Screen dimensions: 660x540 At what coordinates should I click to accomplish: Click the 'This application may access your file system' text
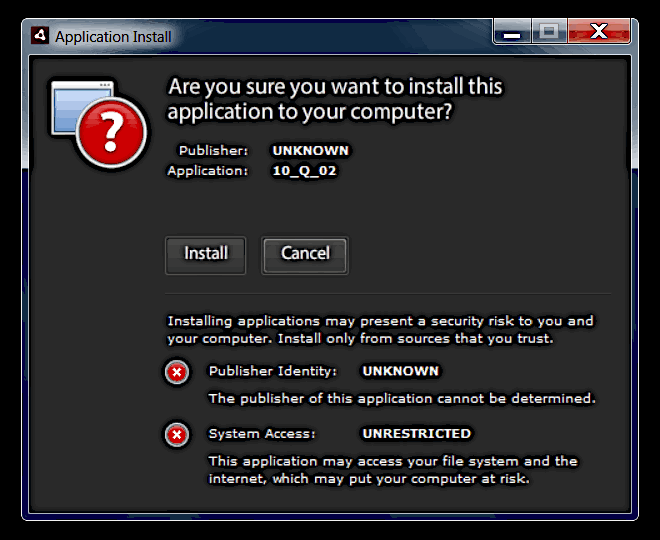[x=393, y=470]
